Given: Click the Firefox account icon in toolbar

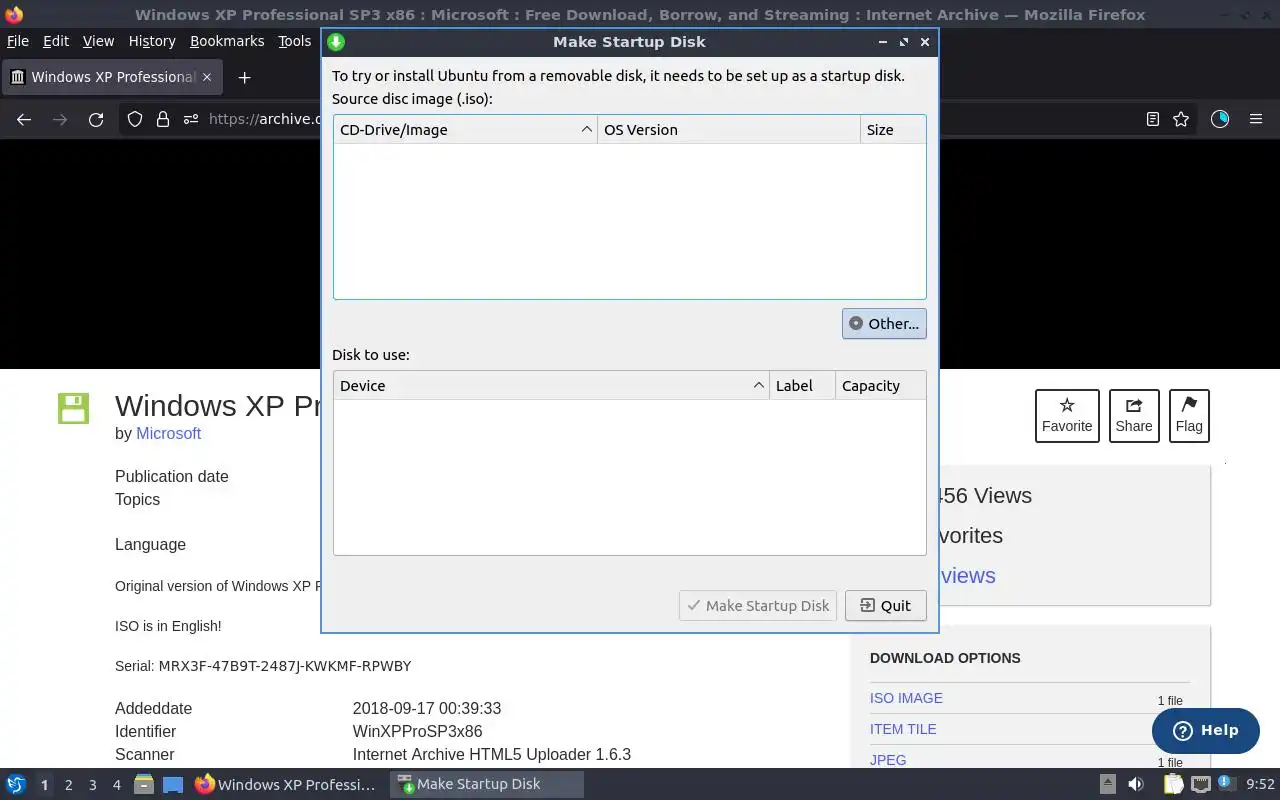Looking at the screenshot, I should (x=1220, y=119).
